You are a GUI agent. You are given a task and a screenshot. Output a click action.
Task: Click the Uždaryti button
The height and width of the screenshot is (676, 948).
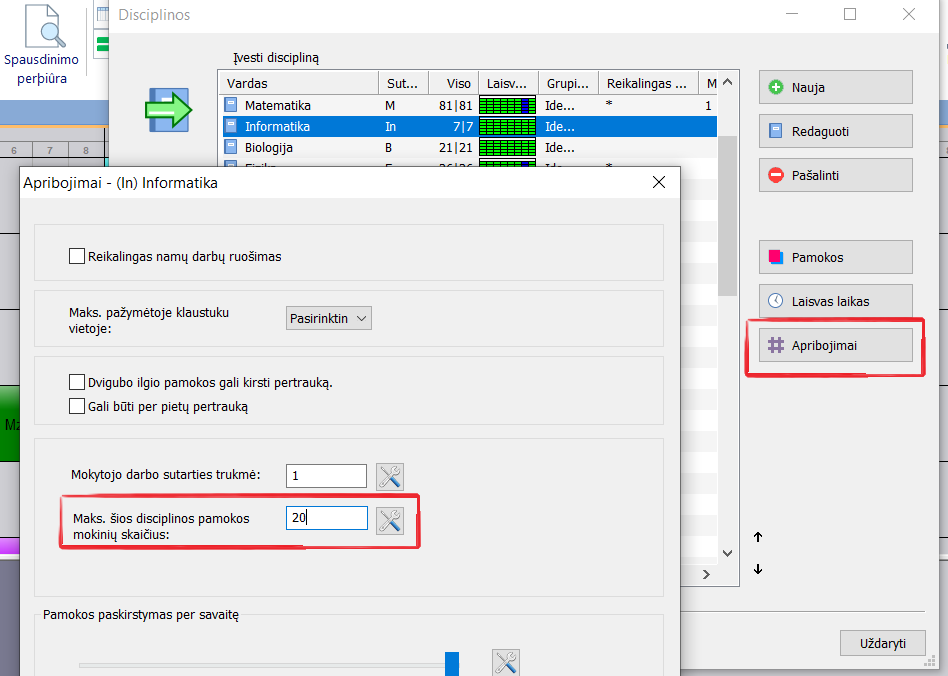coord(883,643)
